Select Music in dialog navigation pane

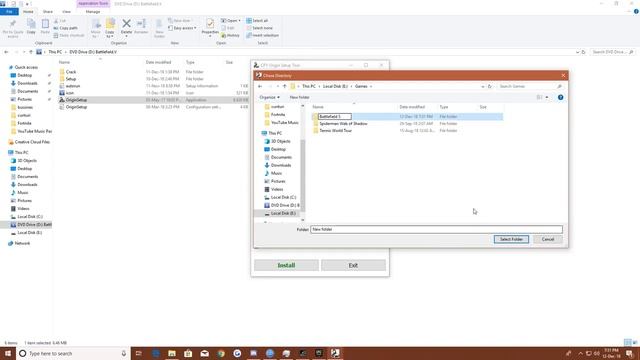click(276, 173)
